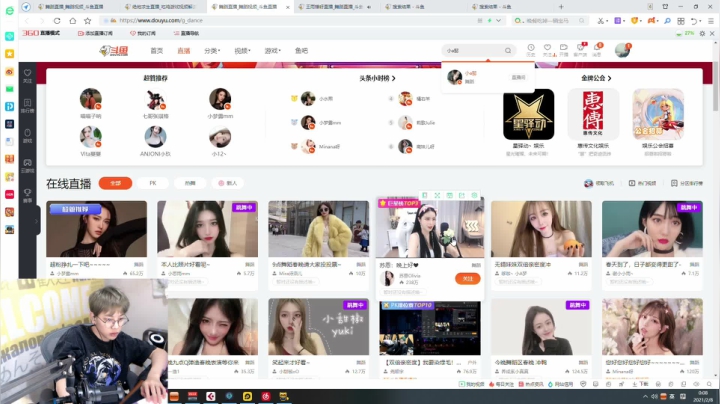720x404 pixels.
Task: Expand the 视频 video dropdown
Action: pos(242,50)
